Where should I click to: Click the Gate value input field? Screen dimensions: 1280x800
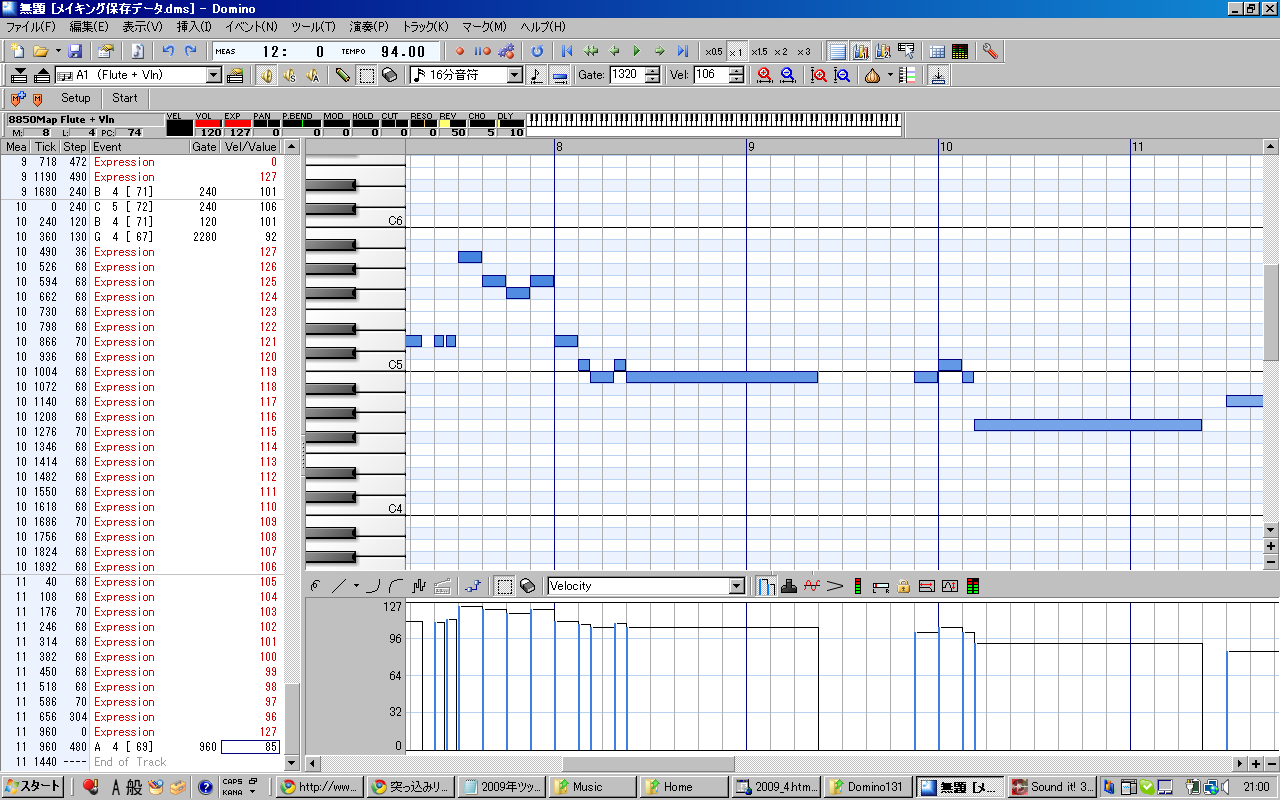pos(625,75)
